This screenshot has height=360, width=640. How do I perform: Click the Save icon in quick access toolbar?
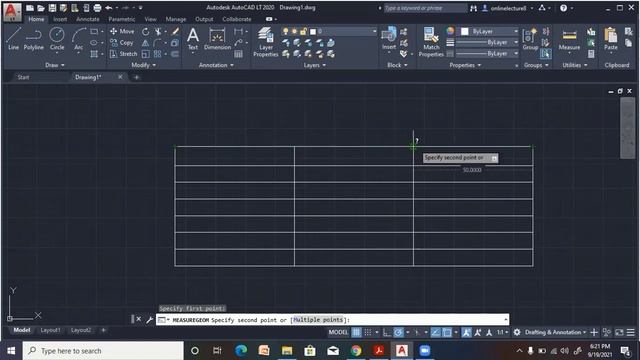pyautogui.click(x=52, y=8)
